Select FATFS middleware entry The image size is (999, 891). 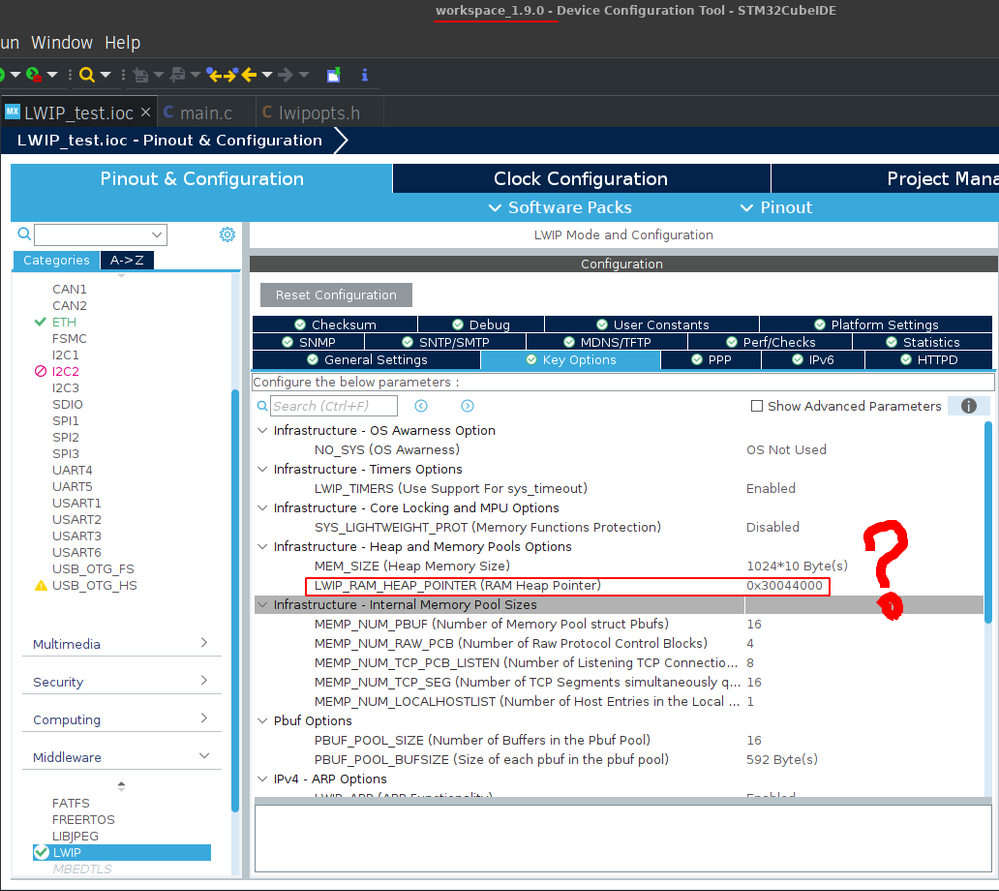(71, 803)
